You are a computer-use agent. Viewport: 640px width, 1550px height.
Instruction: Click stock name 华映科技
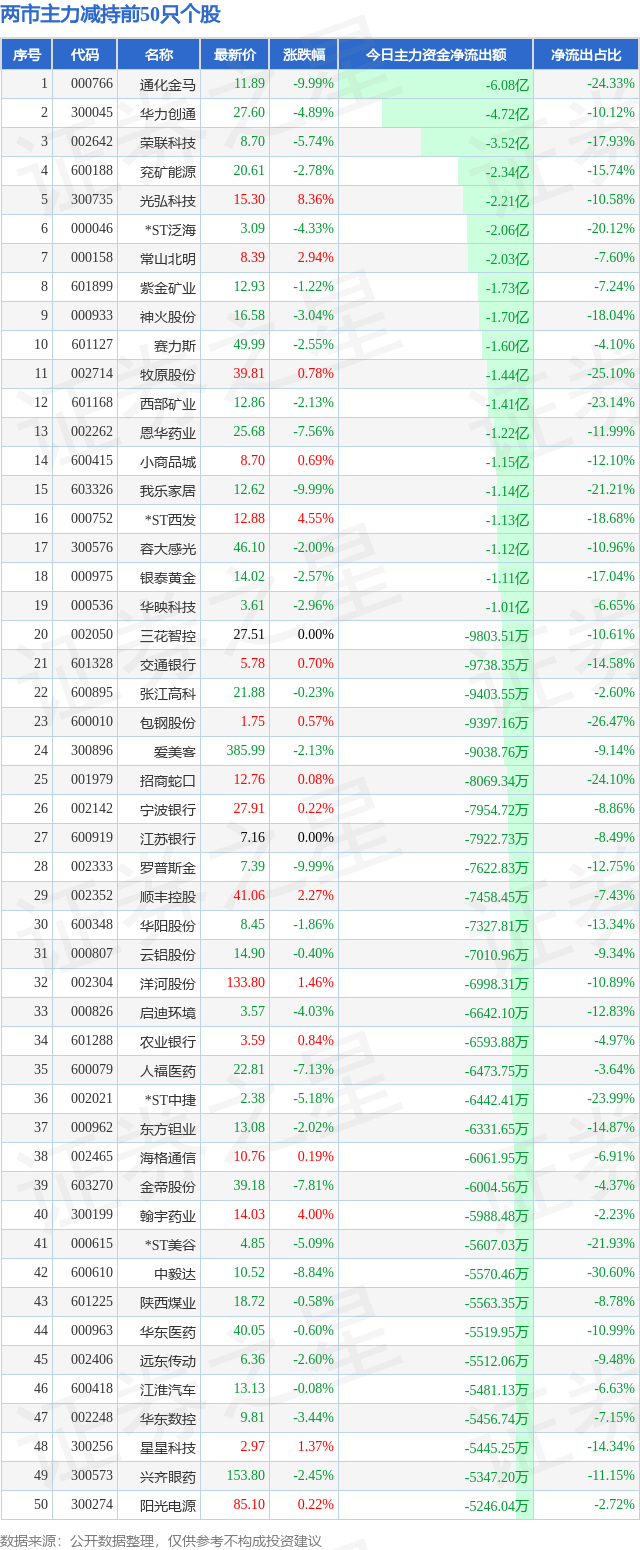pyautogui.click(x=168, y=607)
